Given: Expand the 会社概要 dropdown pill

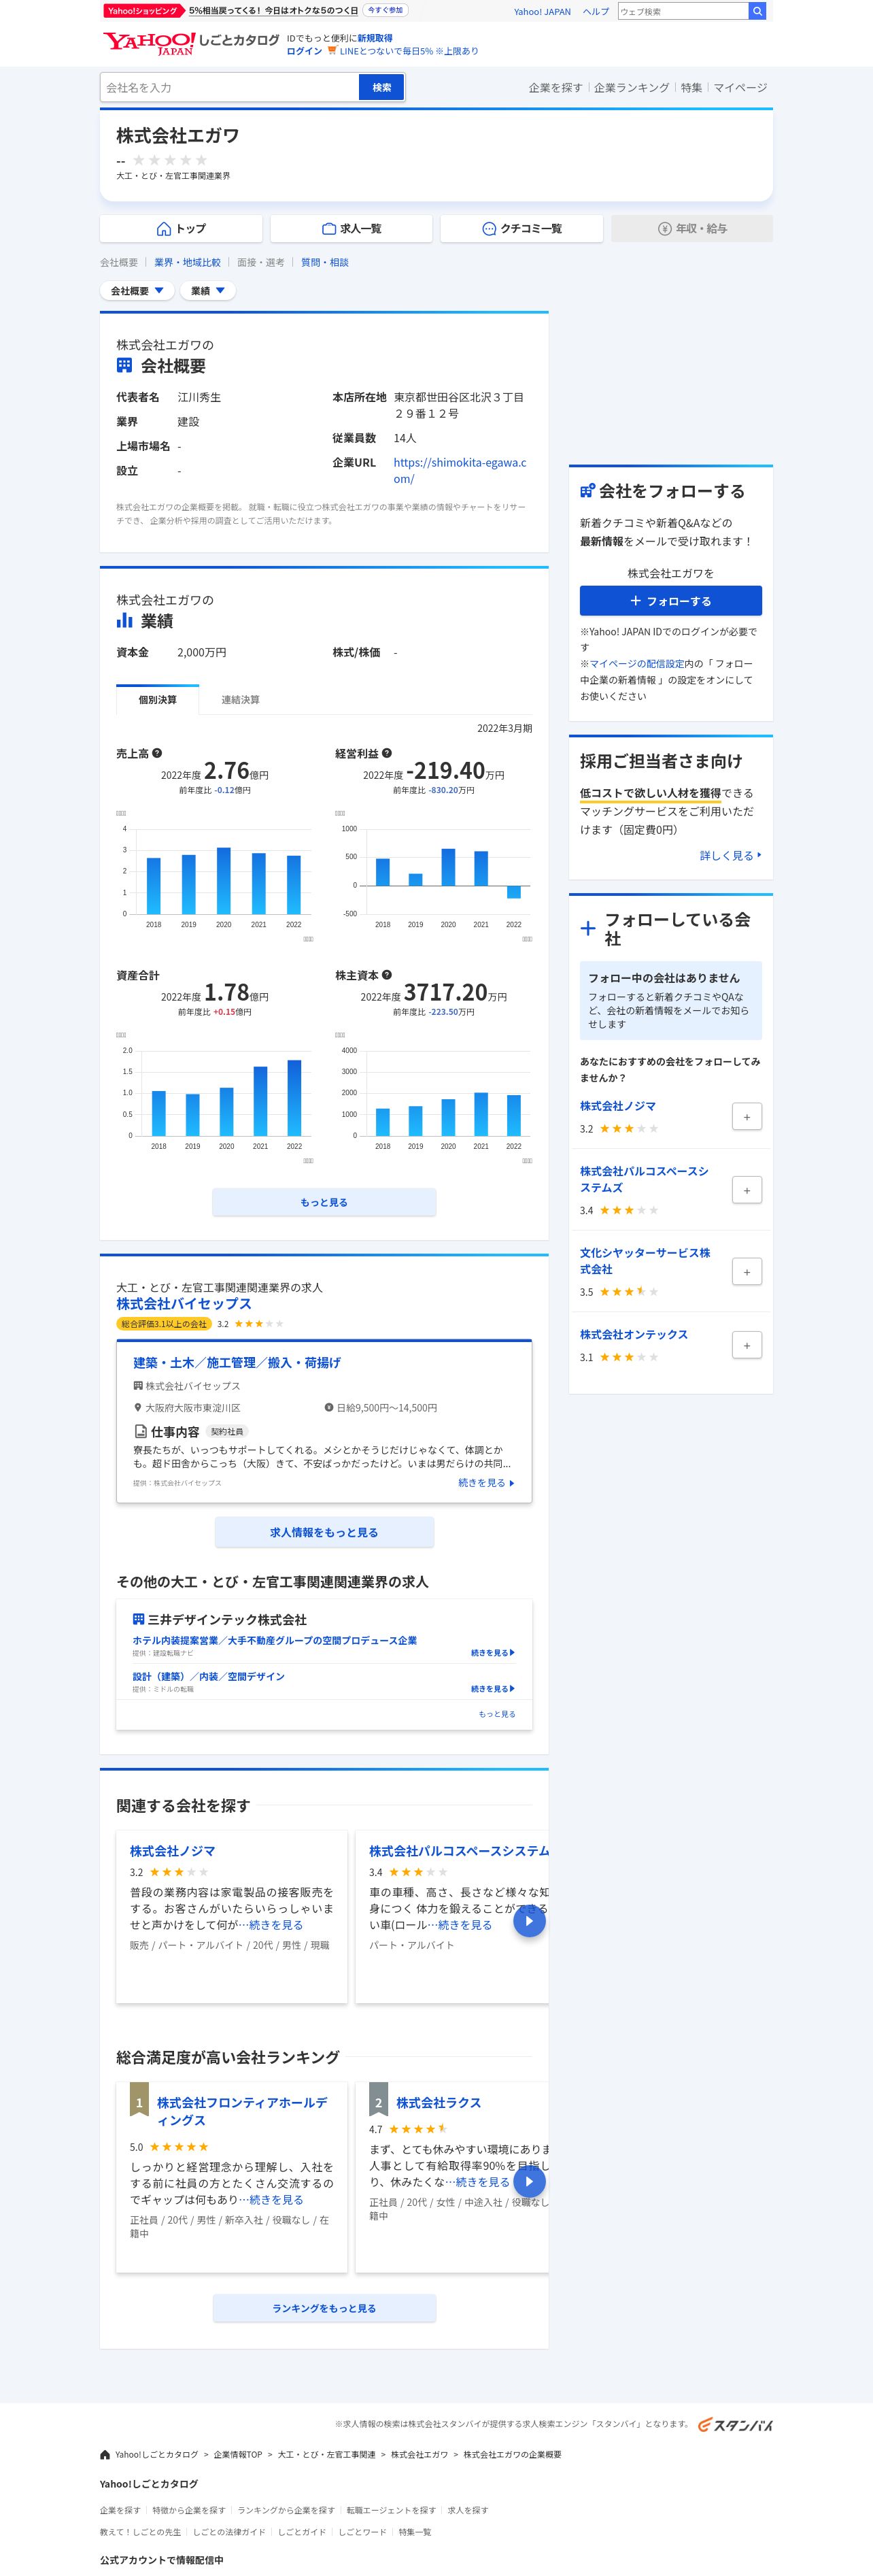Looking at the screenshot, I should click(x=137, y=291).
